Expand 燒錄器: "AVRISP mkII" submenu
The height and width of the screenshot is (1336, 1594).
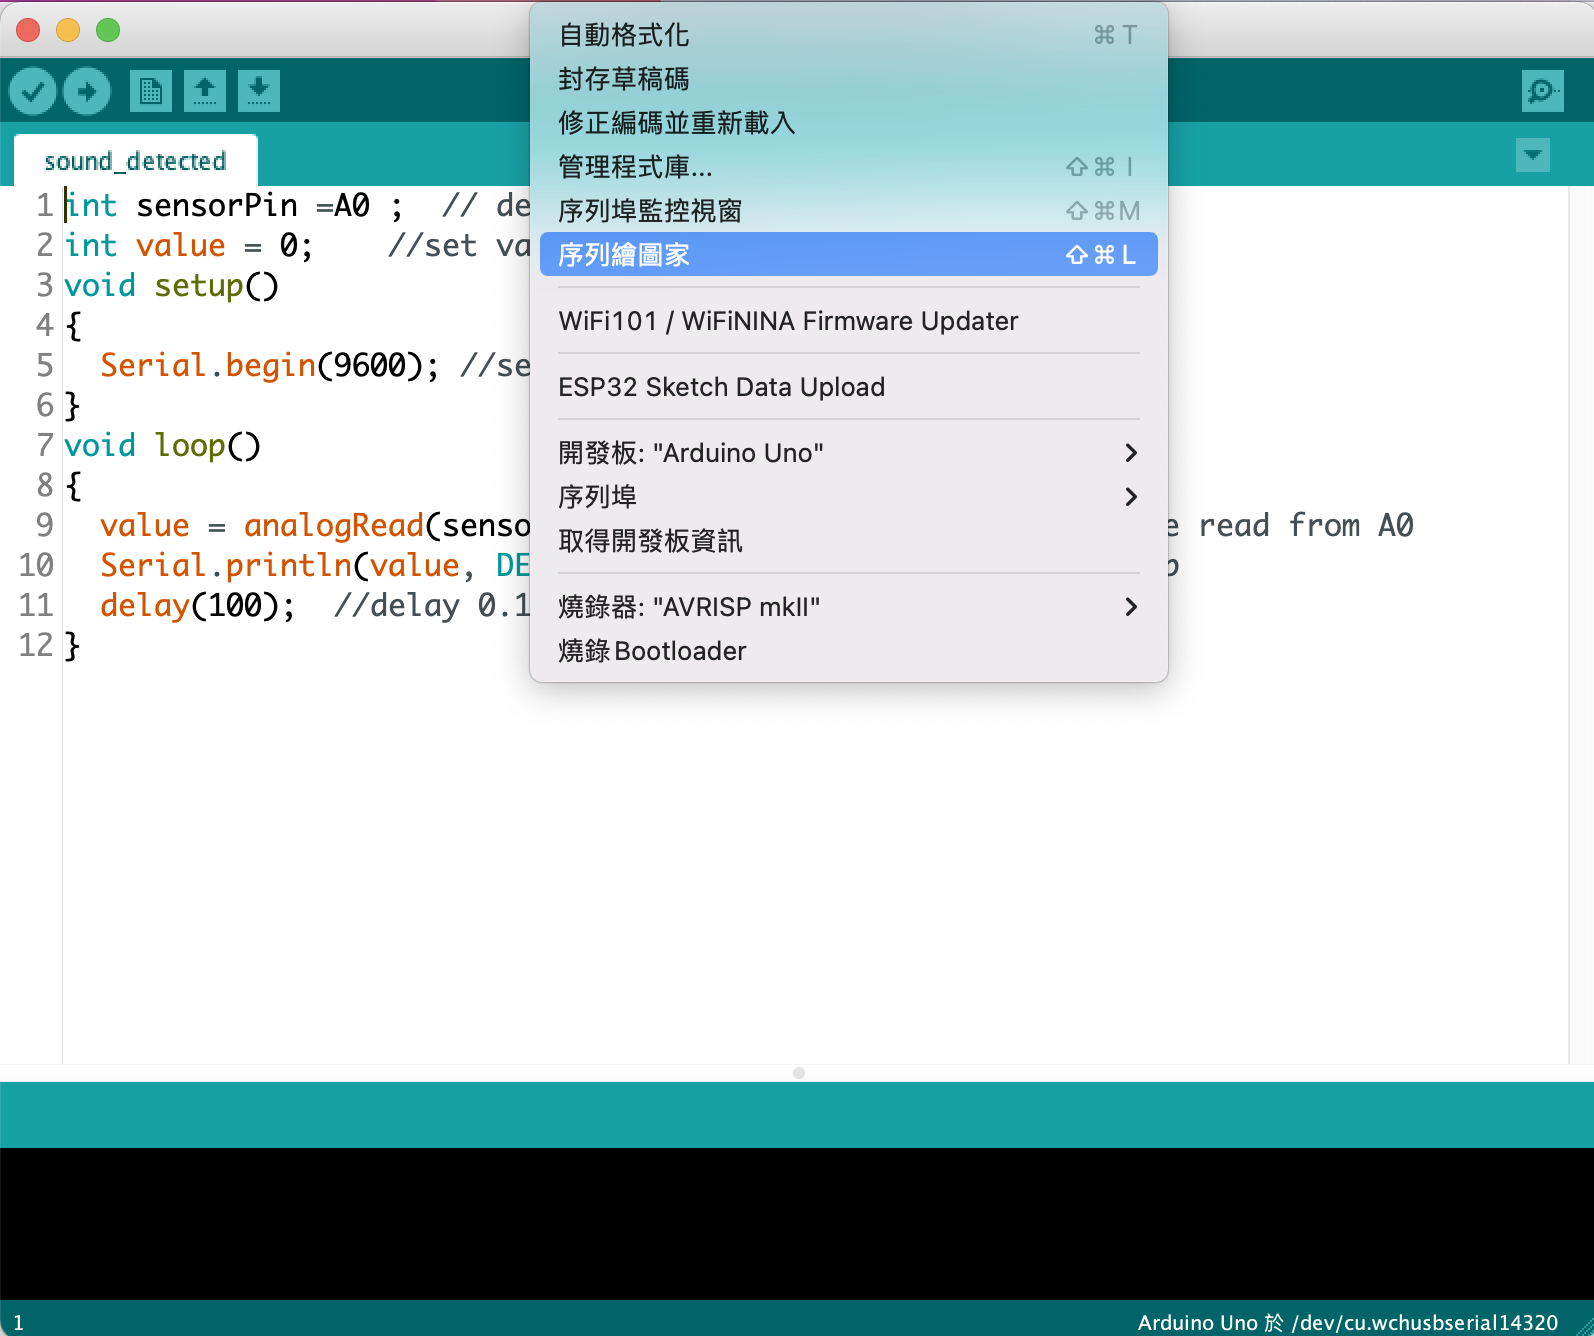coord(848,607)
